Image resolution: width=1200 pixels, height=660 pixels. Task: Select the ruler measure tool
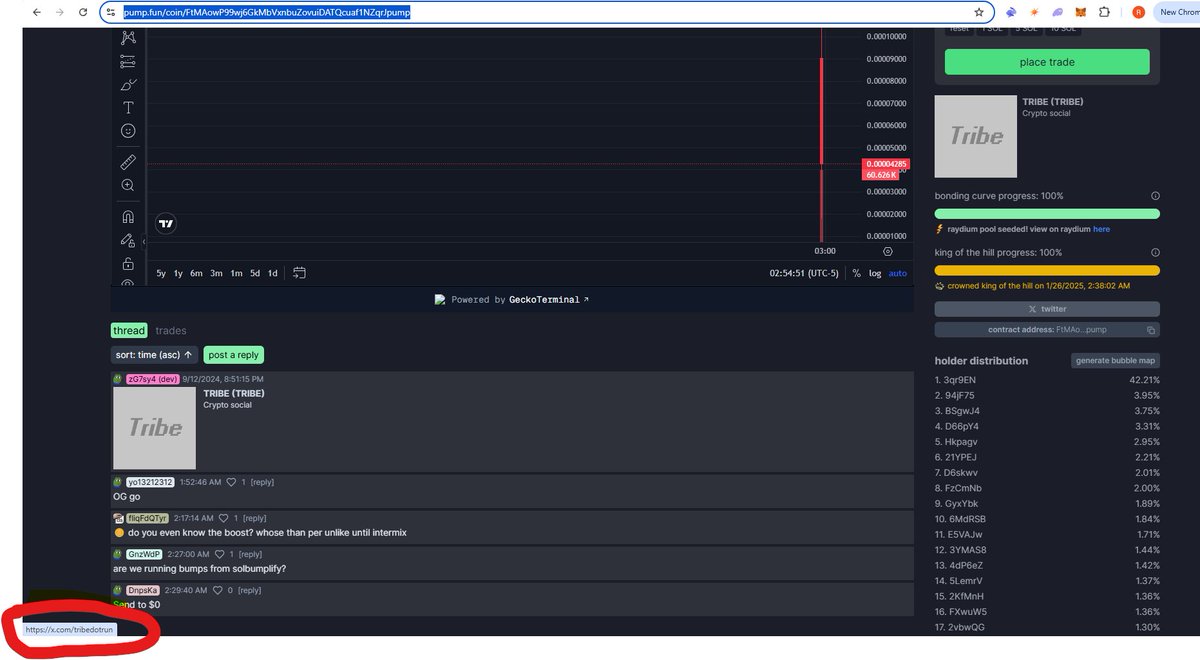pyautogui.click(x=128, y=161)
